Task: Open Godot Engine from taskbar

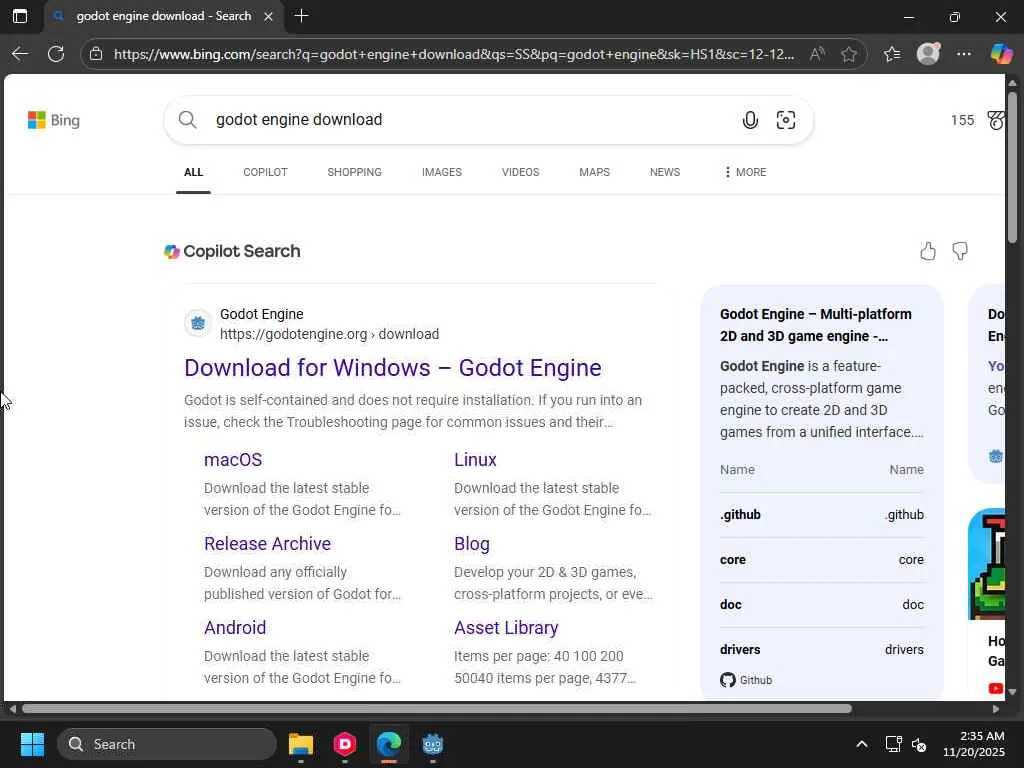Action: point(432,744)
